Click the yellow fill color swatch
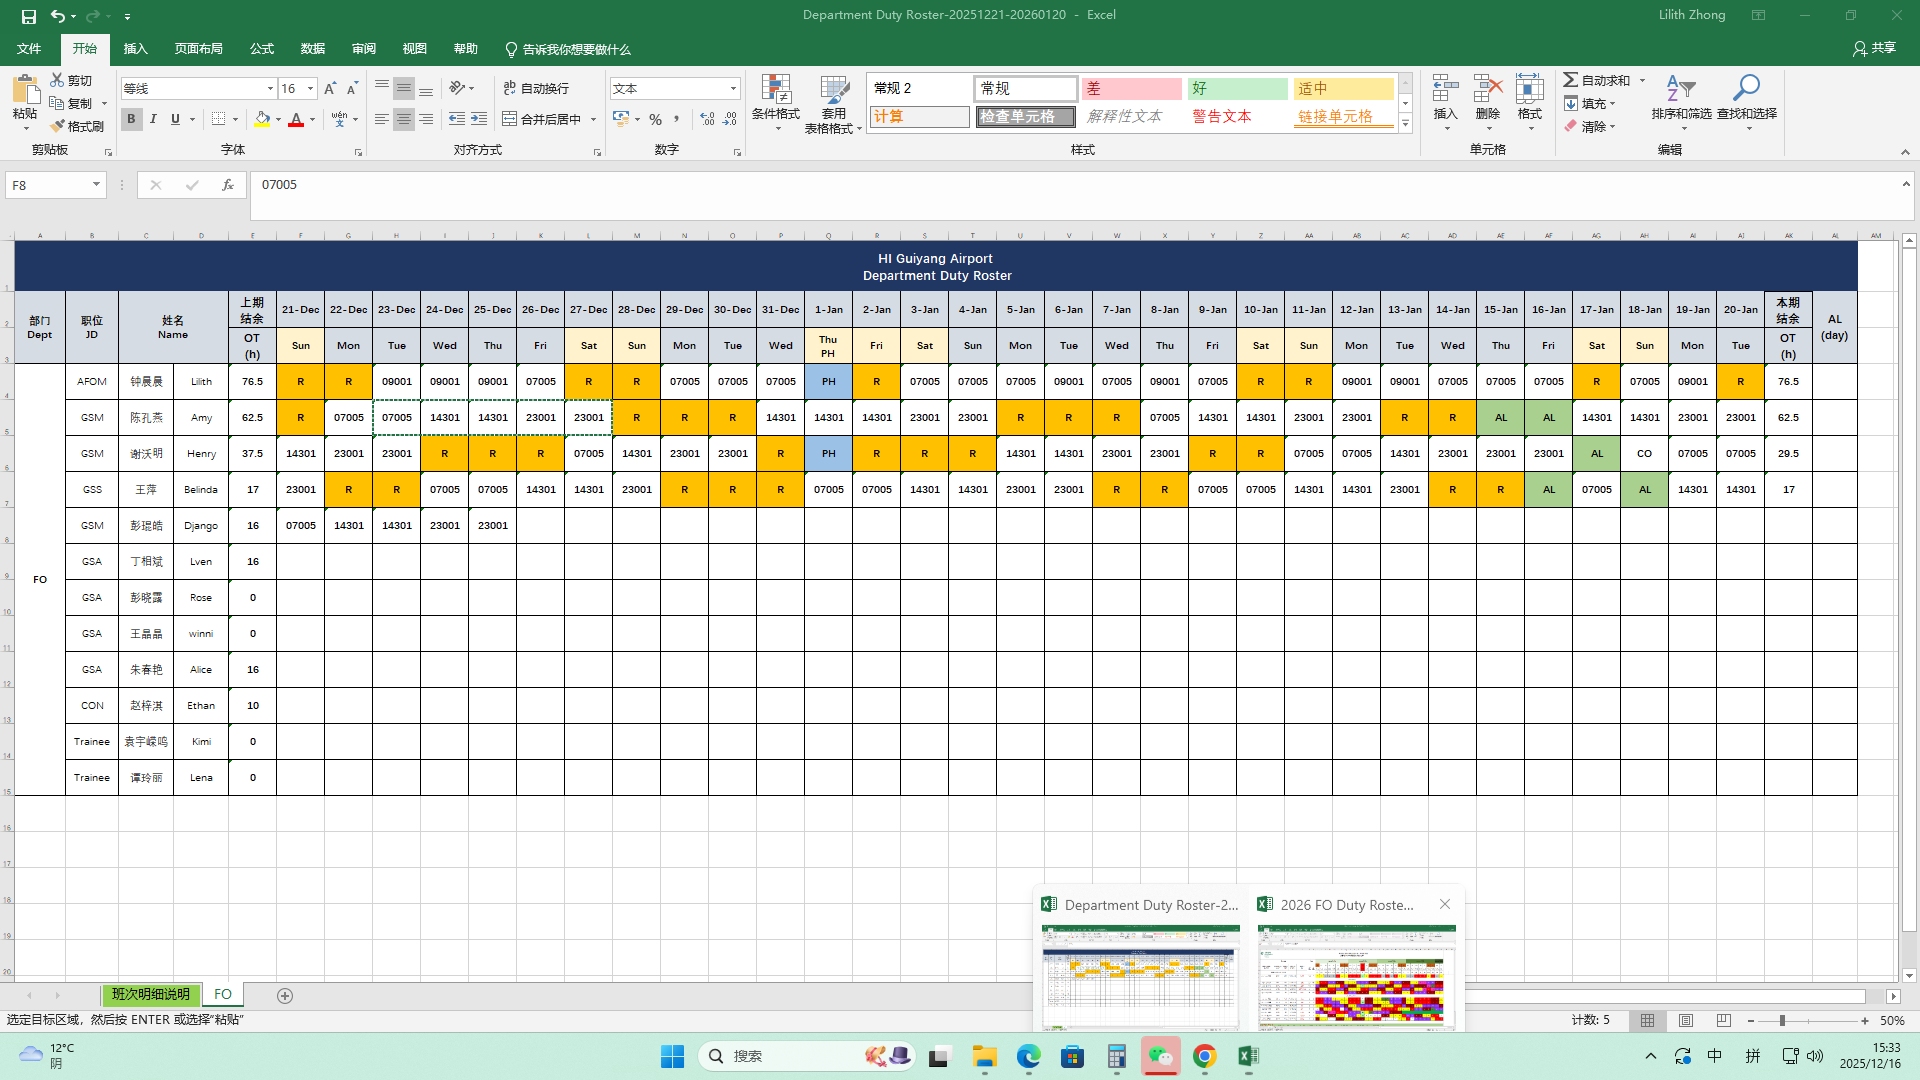 point(262,120)
